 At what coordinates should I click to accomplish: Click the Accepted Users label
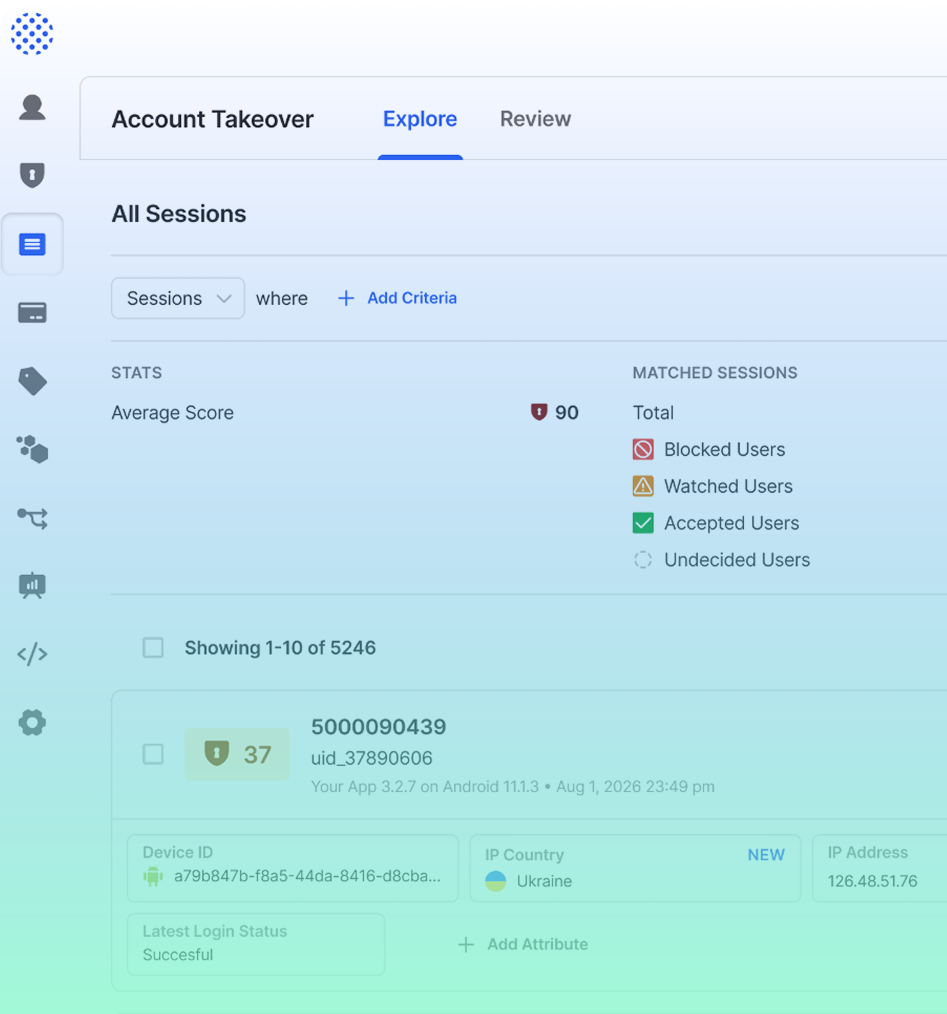[x=732, y=523]
